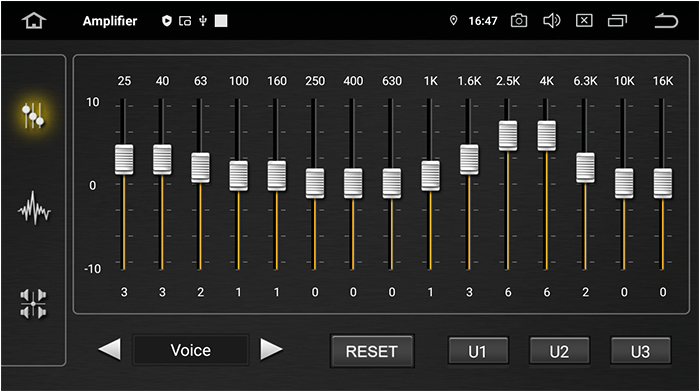700x392 pixels.
Task: Click the 16K slider handle
Action: [663, 183]
